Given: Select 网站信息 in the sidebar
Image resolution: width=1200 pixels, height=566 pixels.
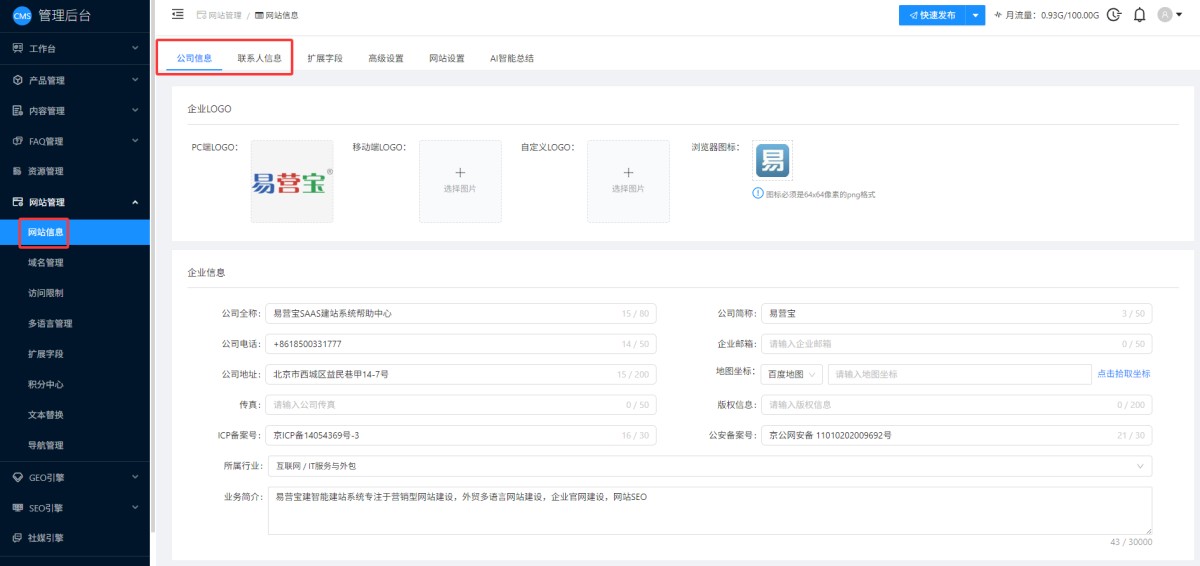Looking at the screenshot, I should [75, 232].
